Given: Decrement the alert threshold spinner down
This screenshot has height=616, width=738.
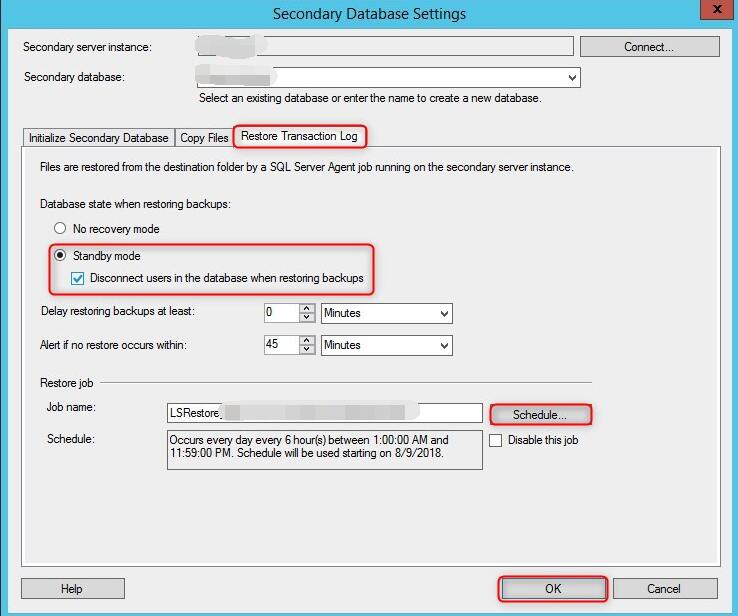Looking at the screenshot, I should coord(308,350).
